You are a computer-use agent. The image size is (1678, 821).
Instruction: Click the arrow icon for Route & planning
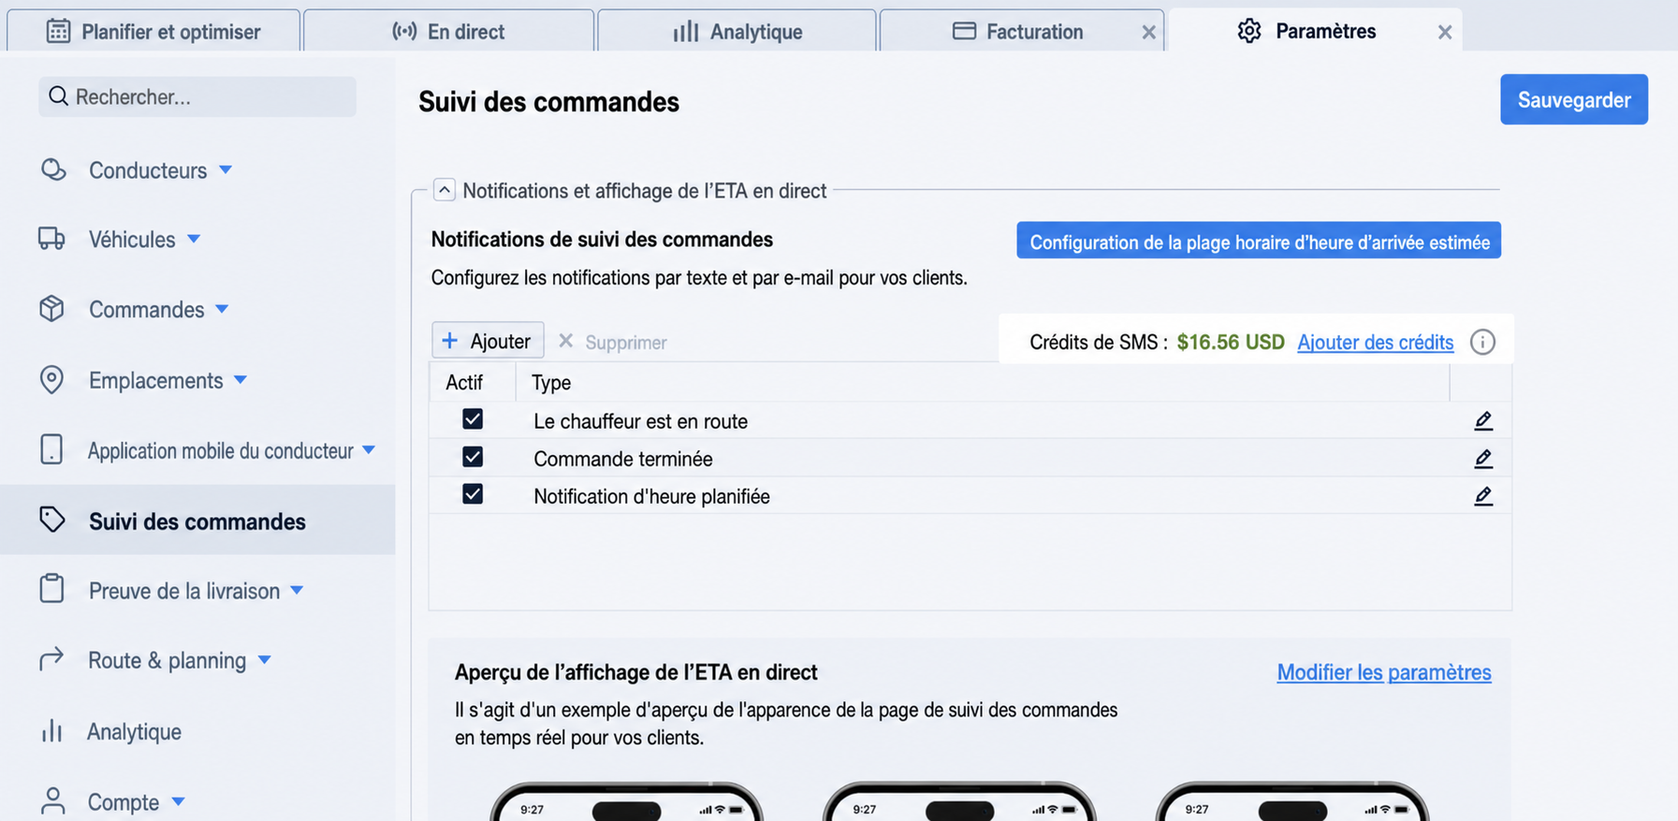click(x=52, y=659)
